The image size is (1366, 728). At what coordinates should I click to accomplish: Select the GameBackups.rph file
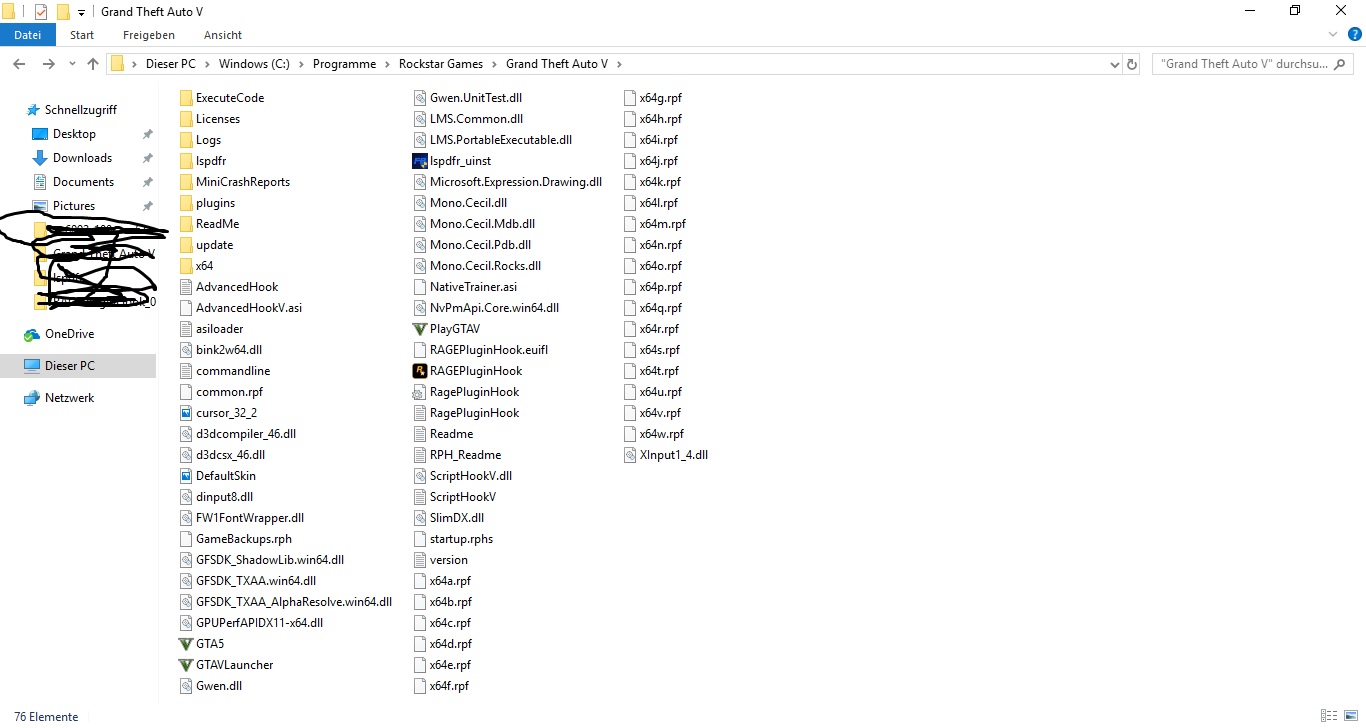[236, 539]
